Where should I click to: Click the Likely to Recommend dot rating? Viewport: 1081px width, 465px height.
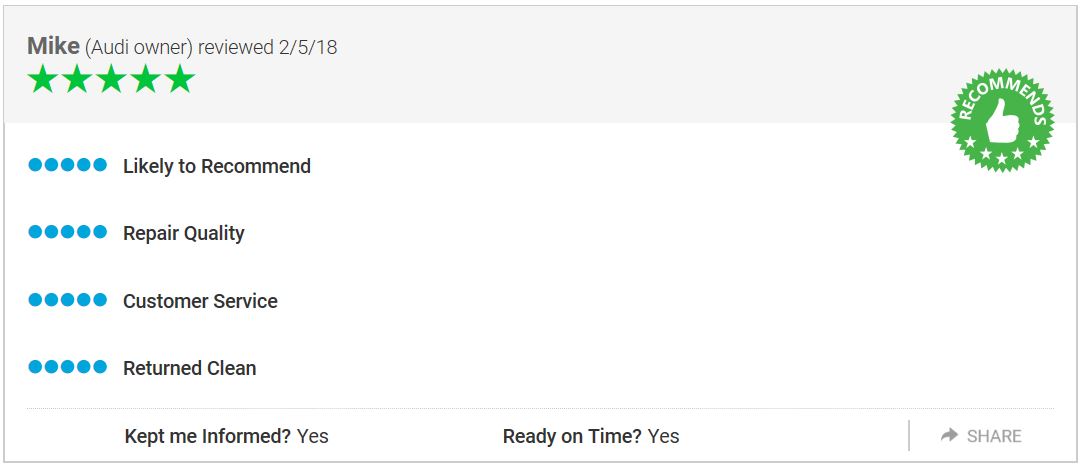pos(67,165)
